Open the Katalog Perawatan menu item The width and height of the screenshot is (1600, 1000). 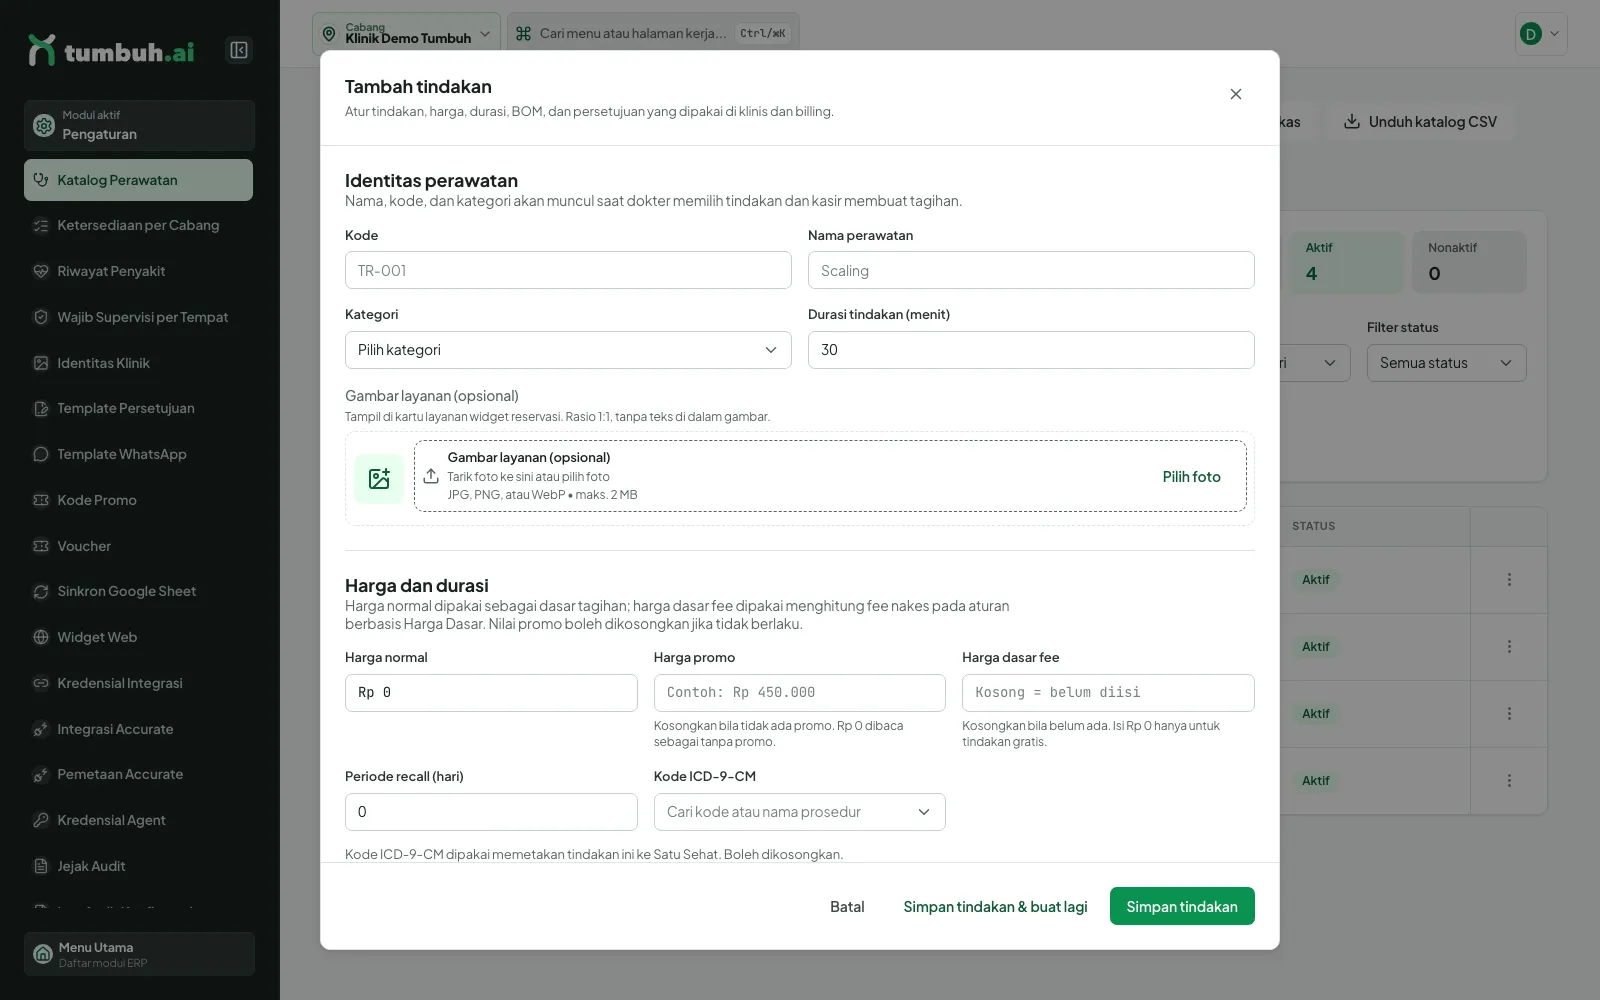point(138,180)
